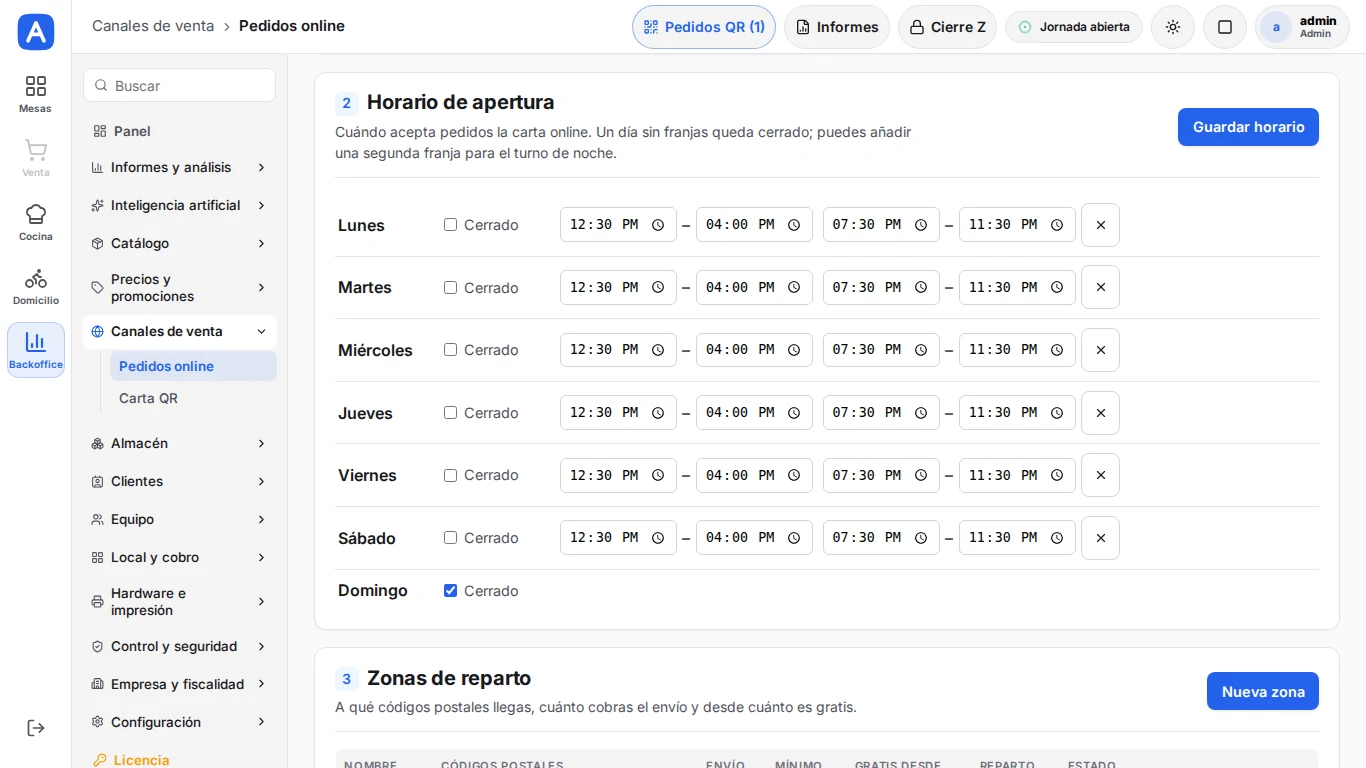Collapse Canales de venta section

click(180, 332)
